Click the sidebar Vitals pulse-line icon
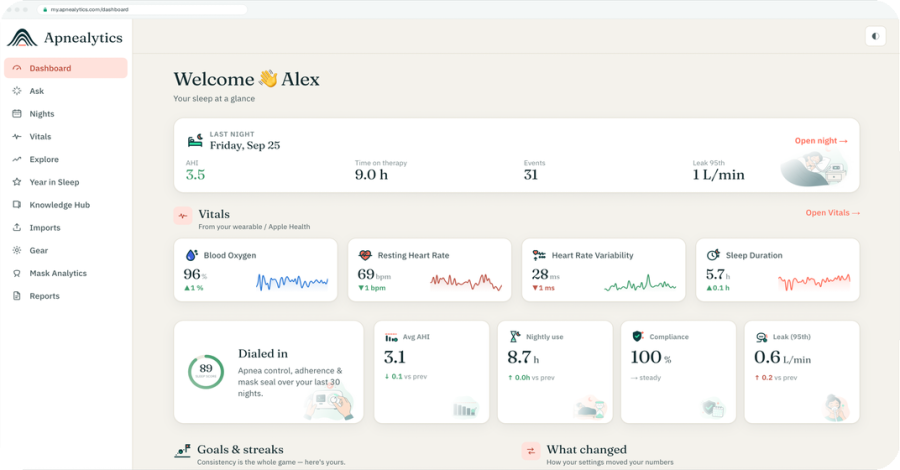This screenshot has width=900, height=470. (x=17, y=137)
